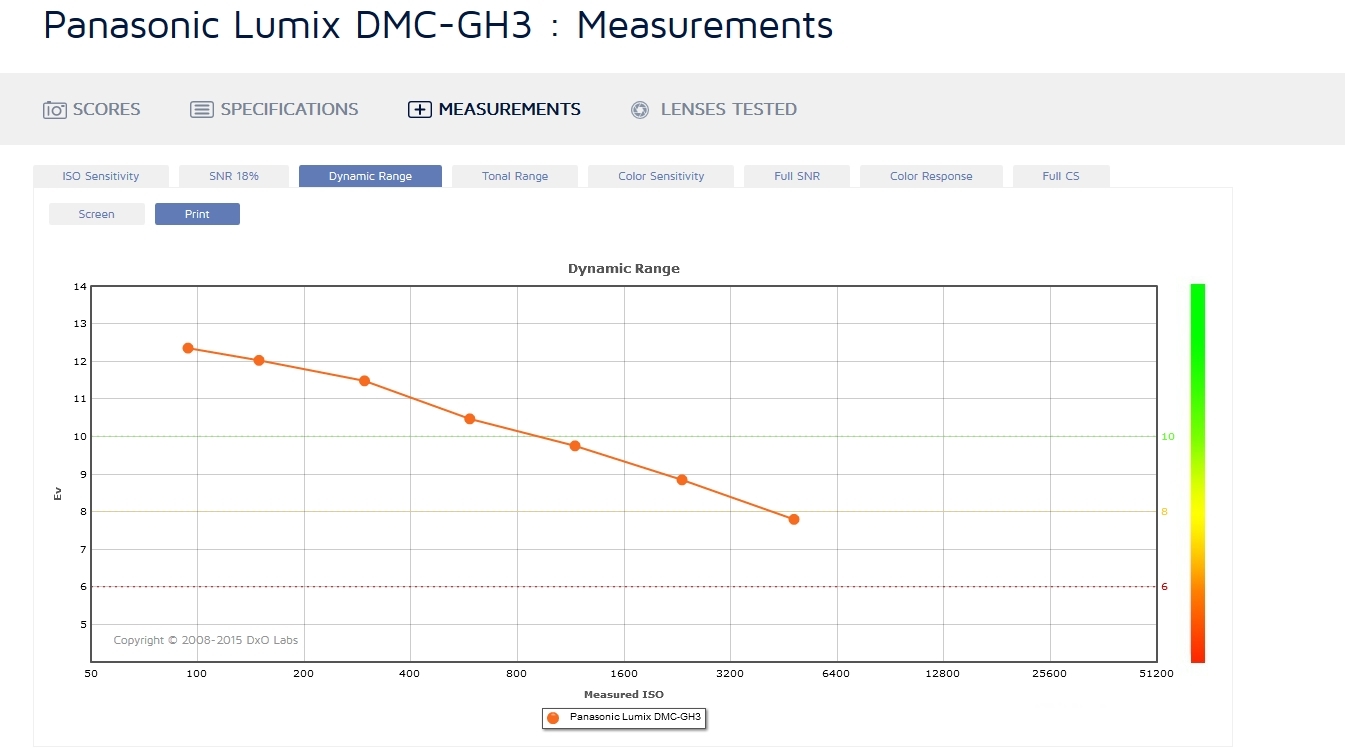Open the Color Sensitivity tab
Image resolution: width=1345 pixels, height=748 pixels.
[661, 176]
